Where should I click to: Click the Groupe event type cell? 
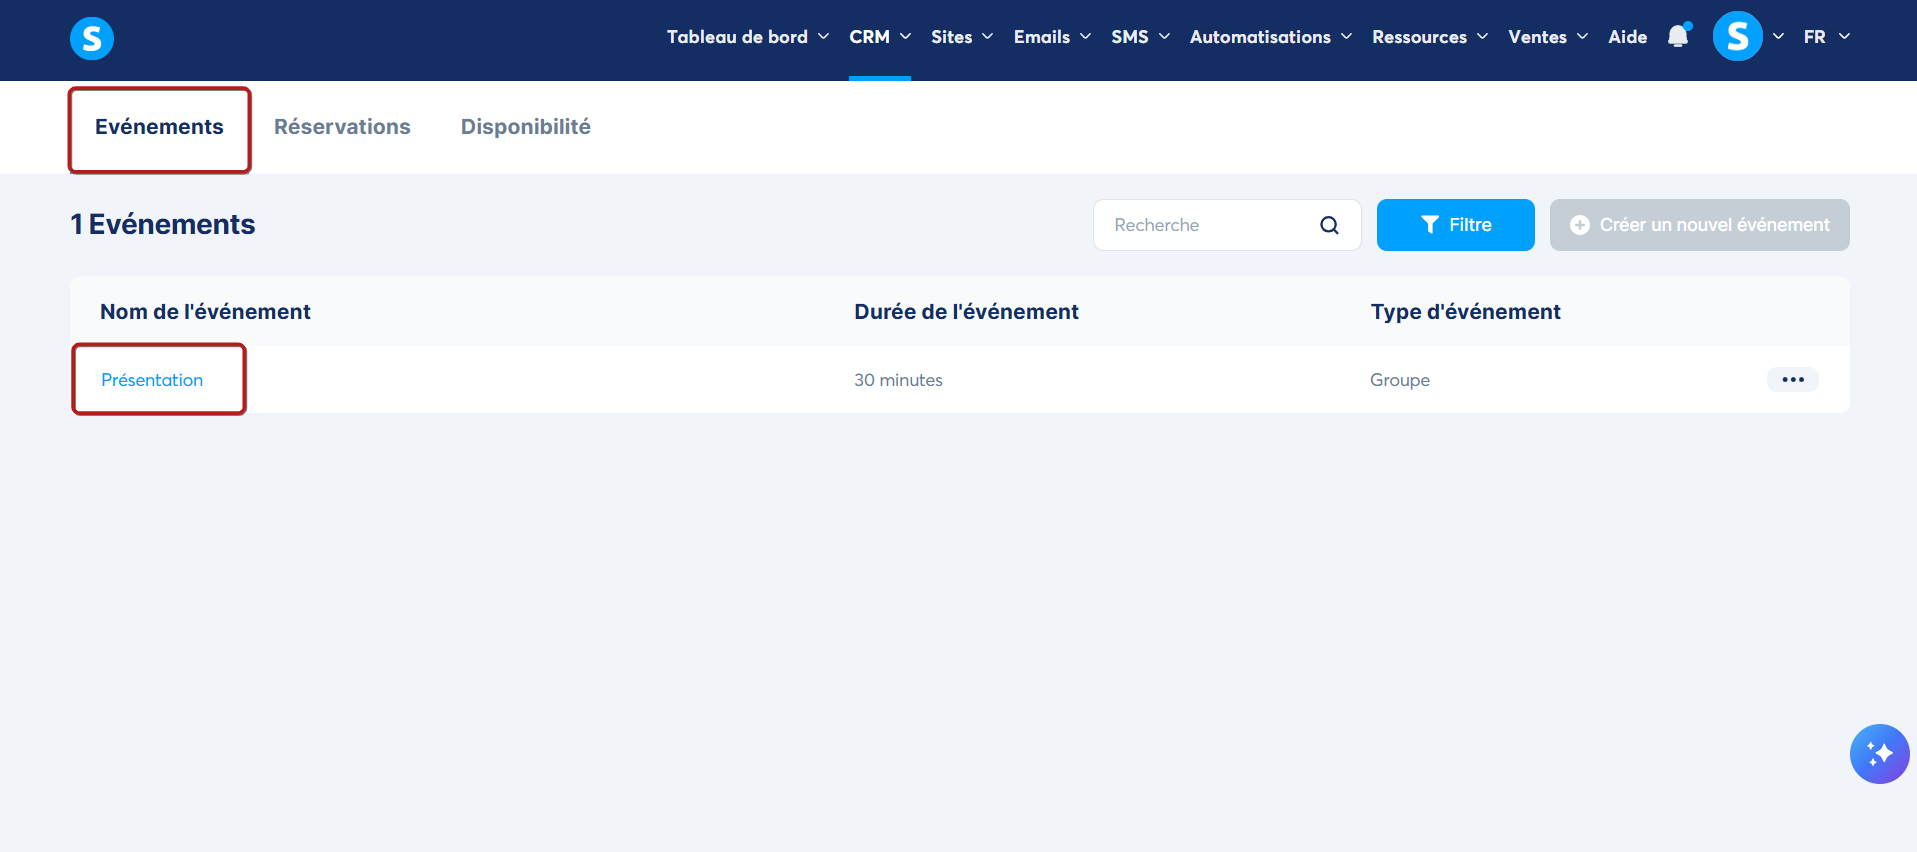[x=1400, y=380]
